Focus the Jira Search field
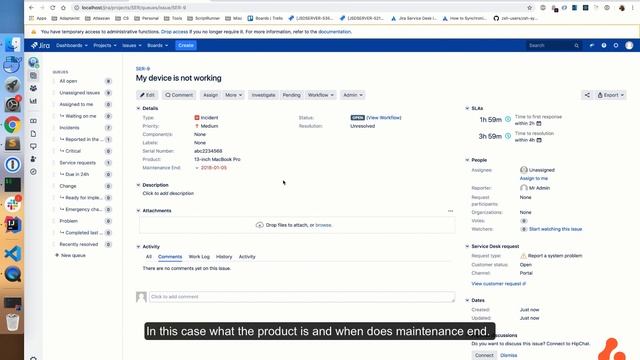640x360 pixels. pyautogui.click(x=554, y=45)
